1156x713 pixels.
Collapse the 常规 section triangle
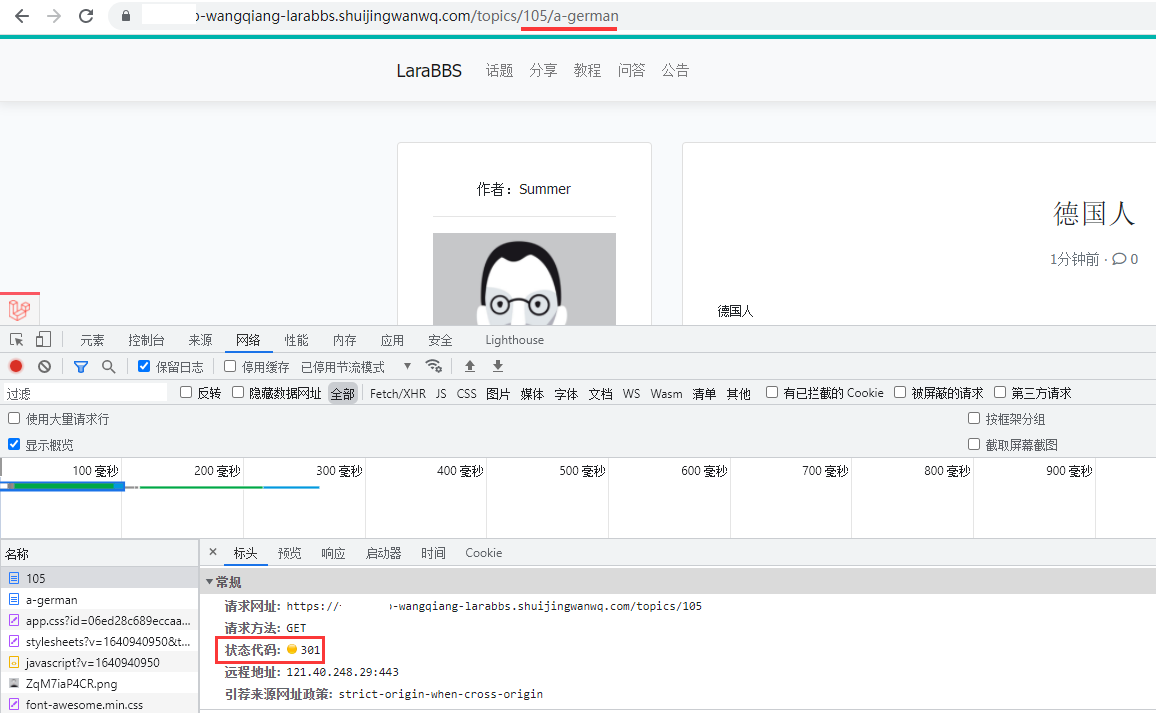(209, 582)
